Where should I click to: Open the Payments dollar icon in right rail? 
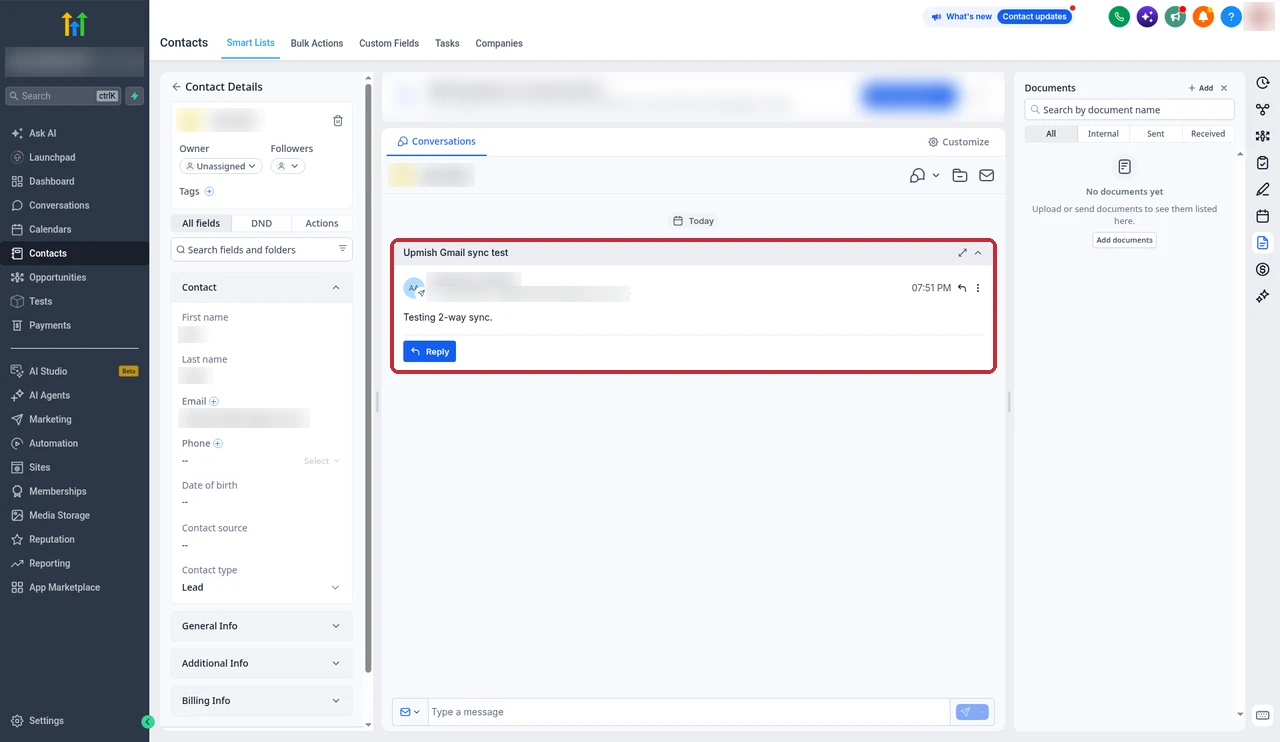(x=1263, y=269)
